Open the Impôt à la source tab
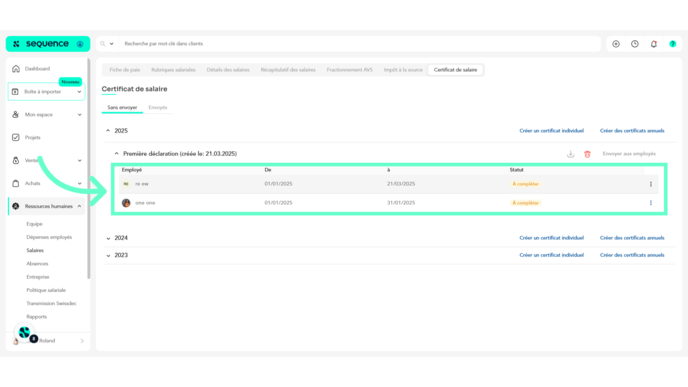 click(403, 70)
